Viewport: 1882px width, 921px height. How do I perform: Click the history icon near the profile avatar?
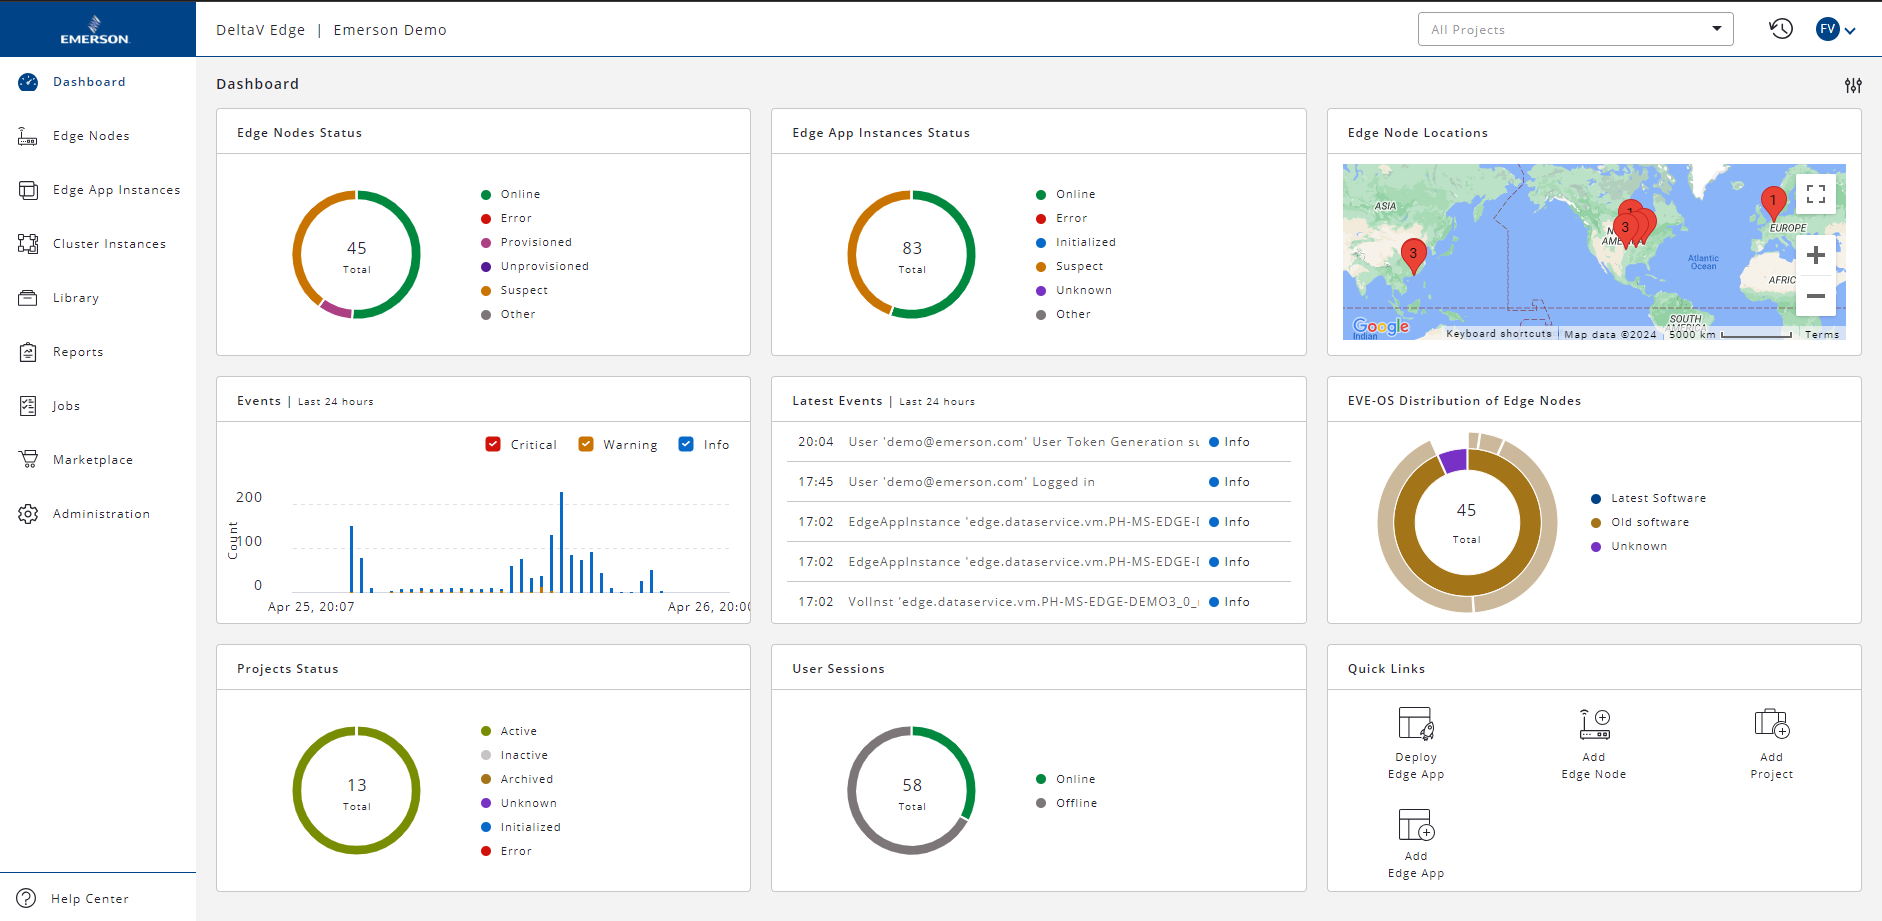[x=1781, y=29]
